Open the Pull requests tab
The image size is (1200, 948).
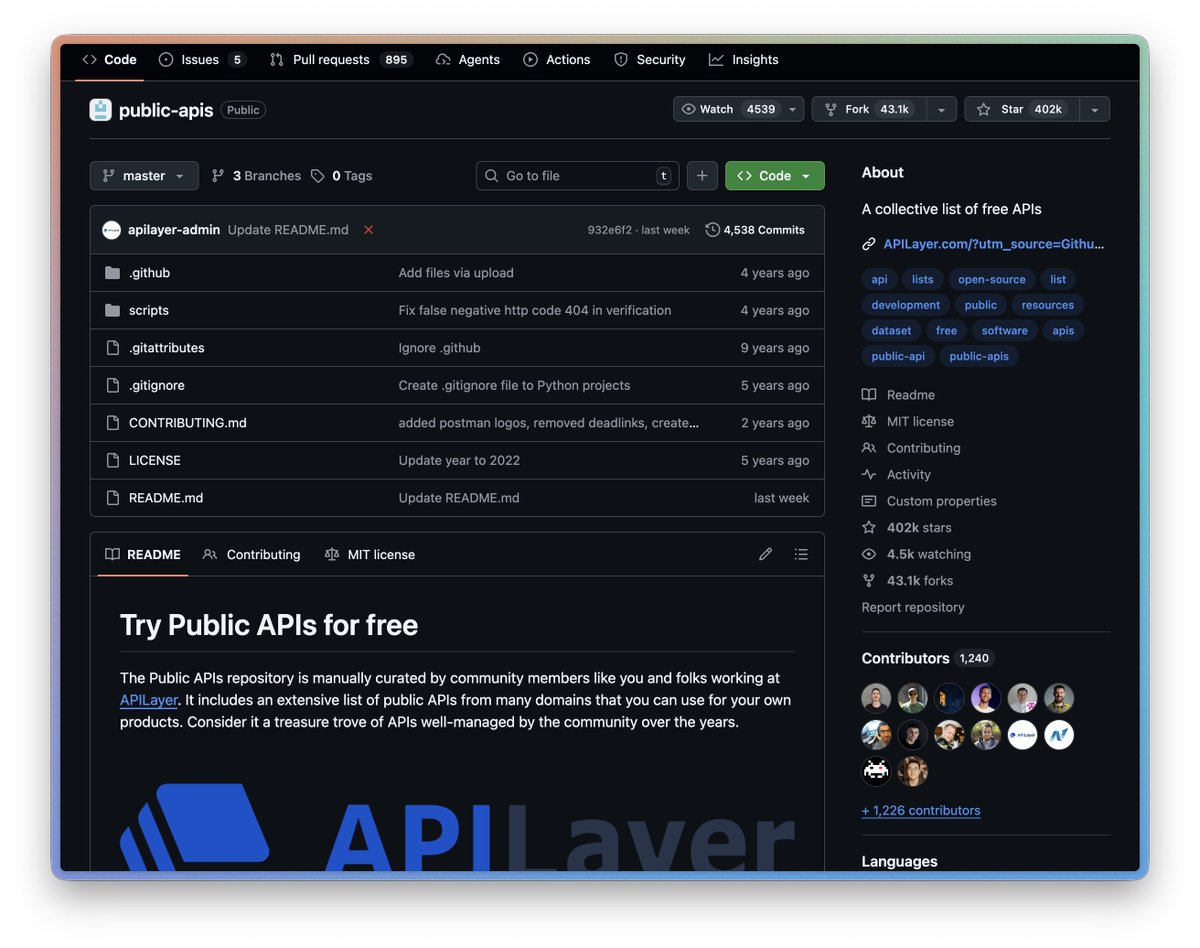point(341,60)
